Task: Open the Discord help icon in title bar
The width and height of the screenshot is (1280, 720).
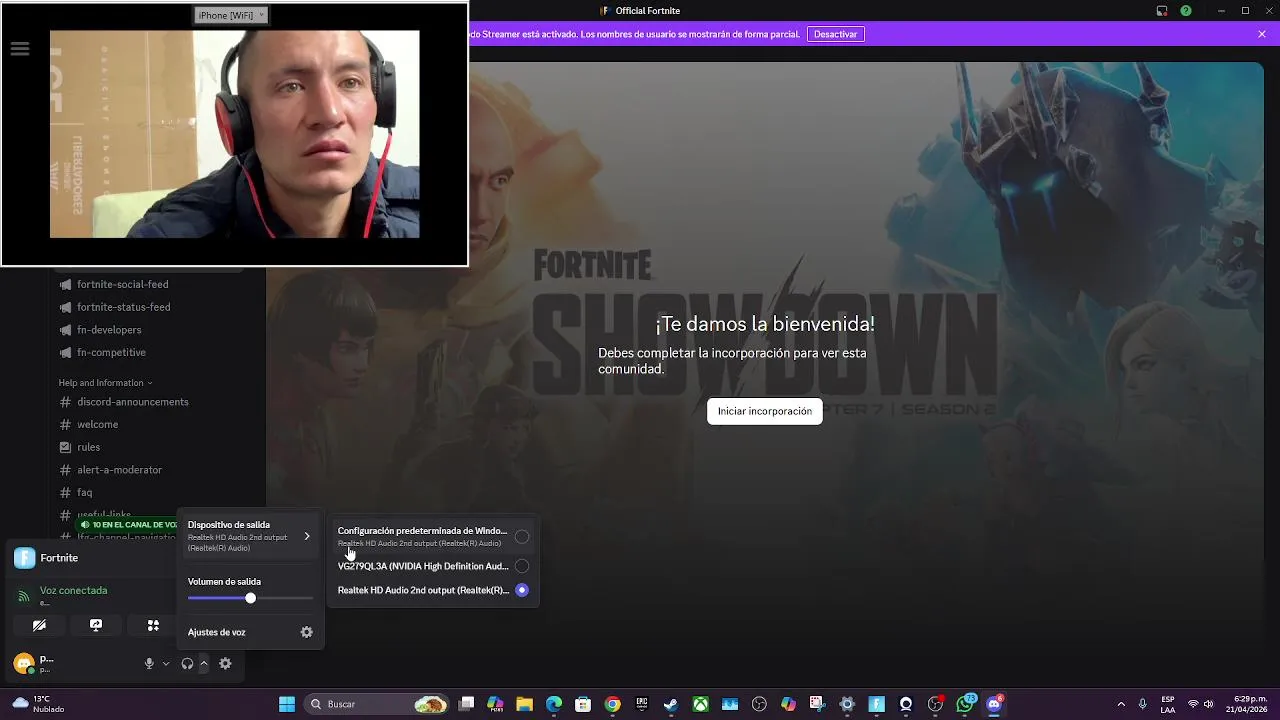Action: (x=1186, y=11)
